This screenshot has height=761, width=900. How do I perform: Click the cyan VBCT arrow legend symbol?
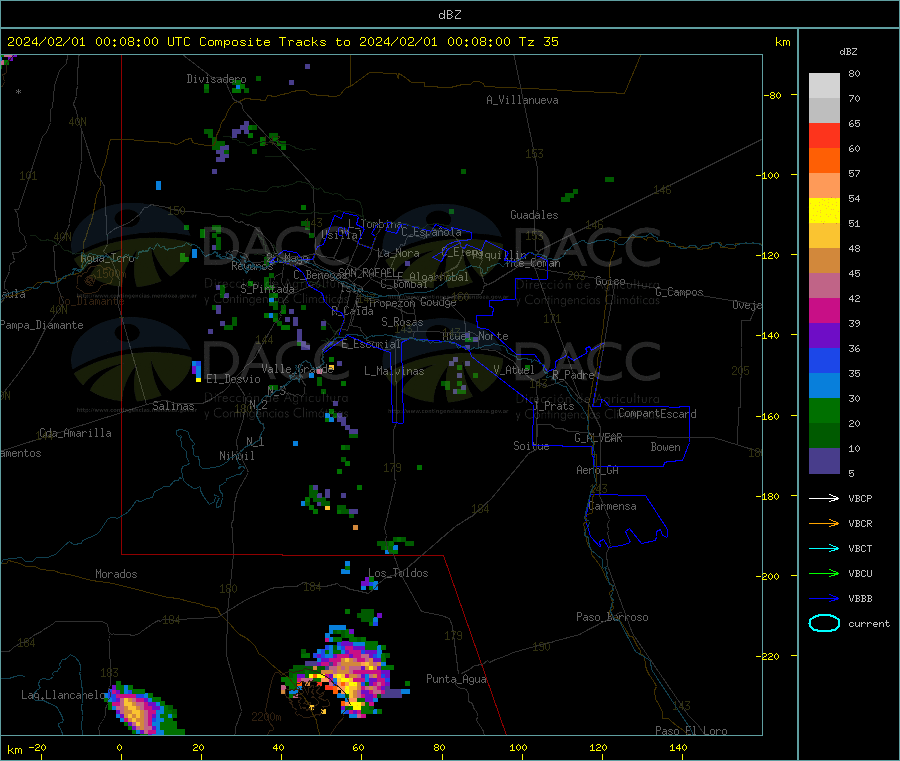824,549
